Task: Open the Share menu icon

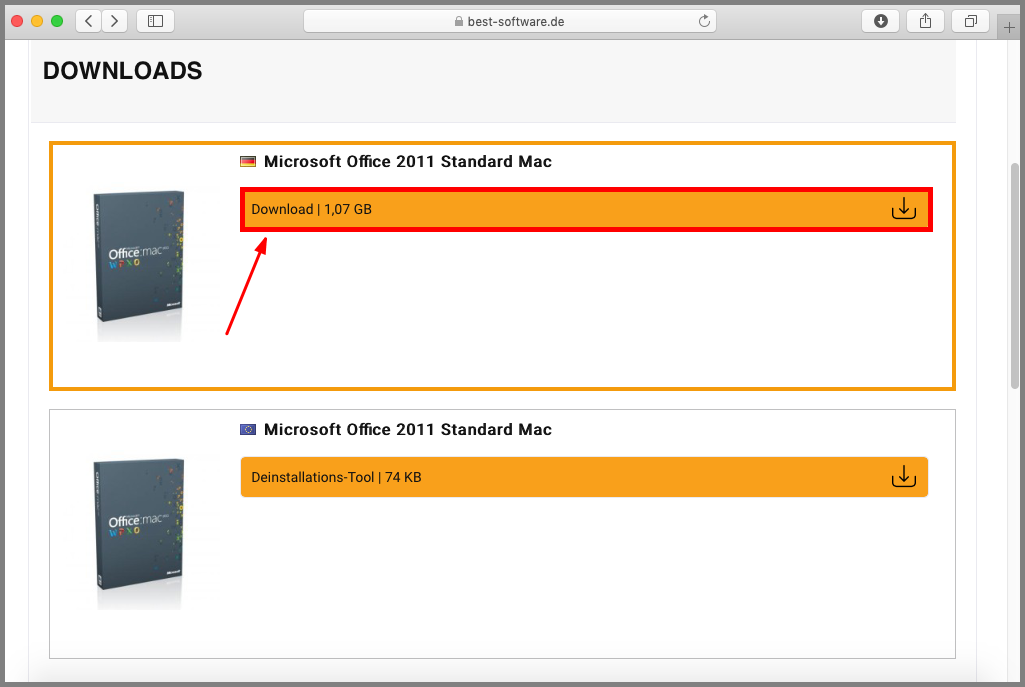Action: [926, 21]
